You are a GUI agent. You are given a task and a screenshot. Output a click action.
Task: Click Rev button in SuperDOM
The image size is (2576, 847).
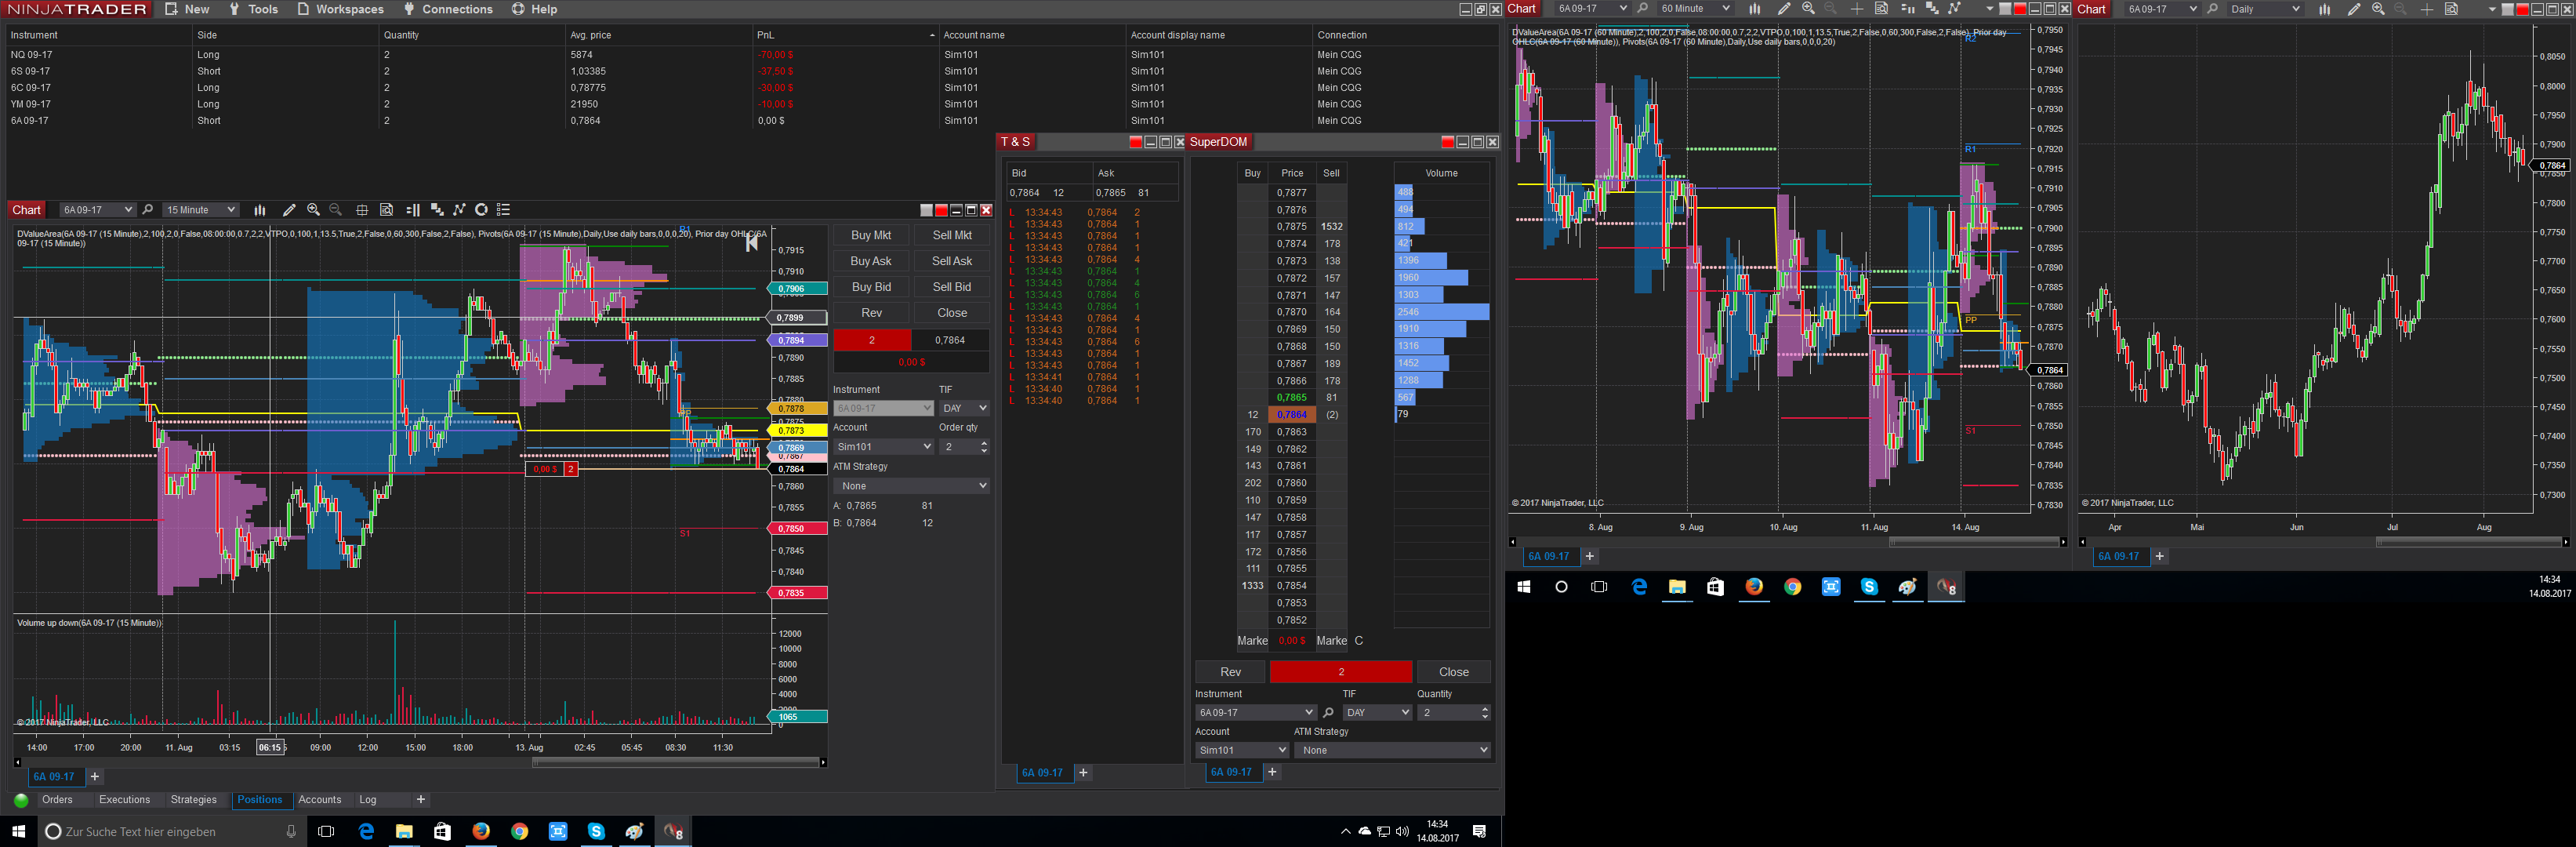click(x=1230, y=672)
